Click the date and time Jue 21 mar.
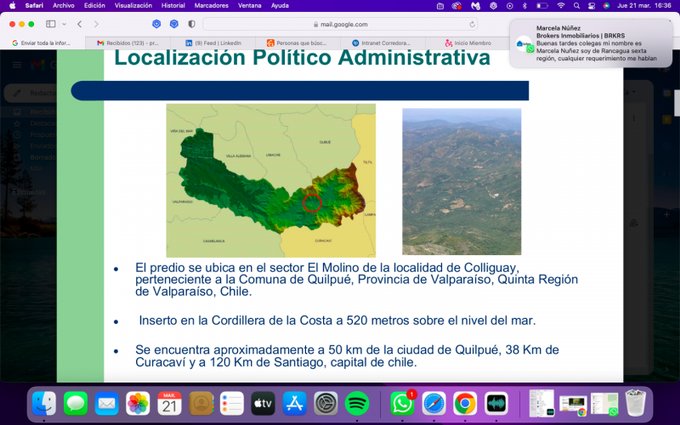Screen dimensions: 680x425 click(x=644, y=6)
